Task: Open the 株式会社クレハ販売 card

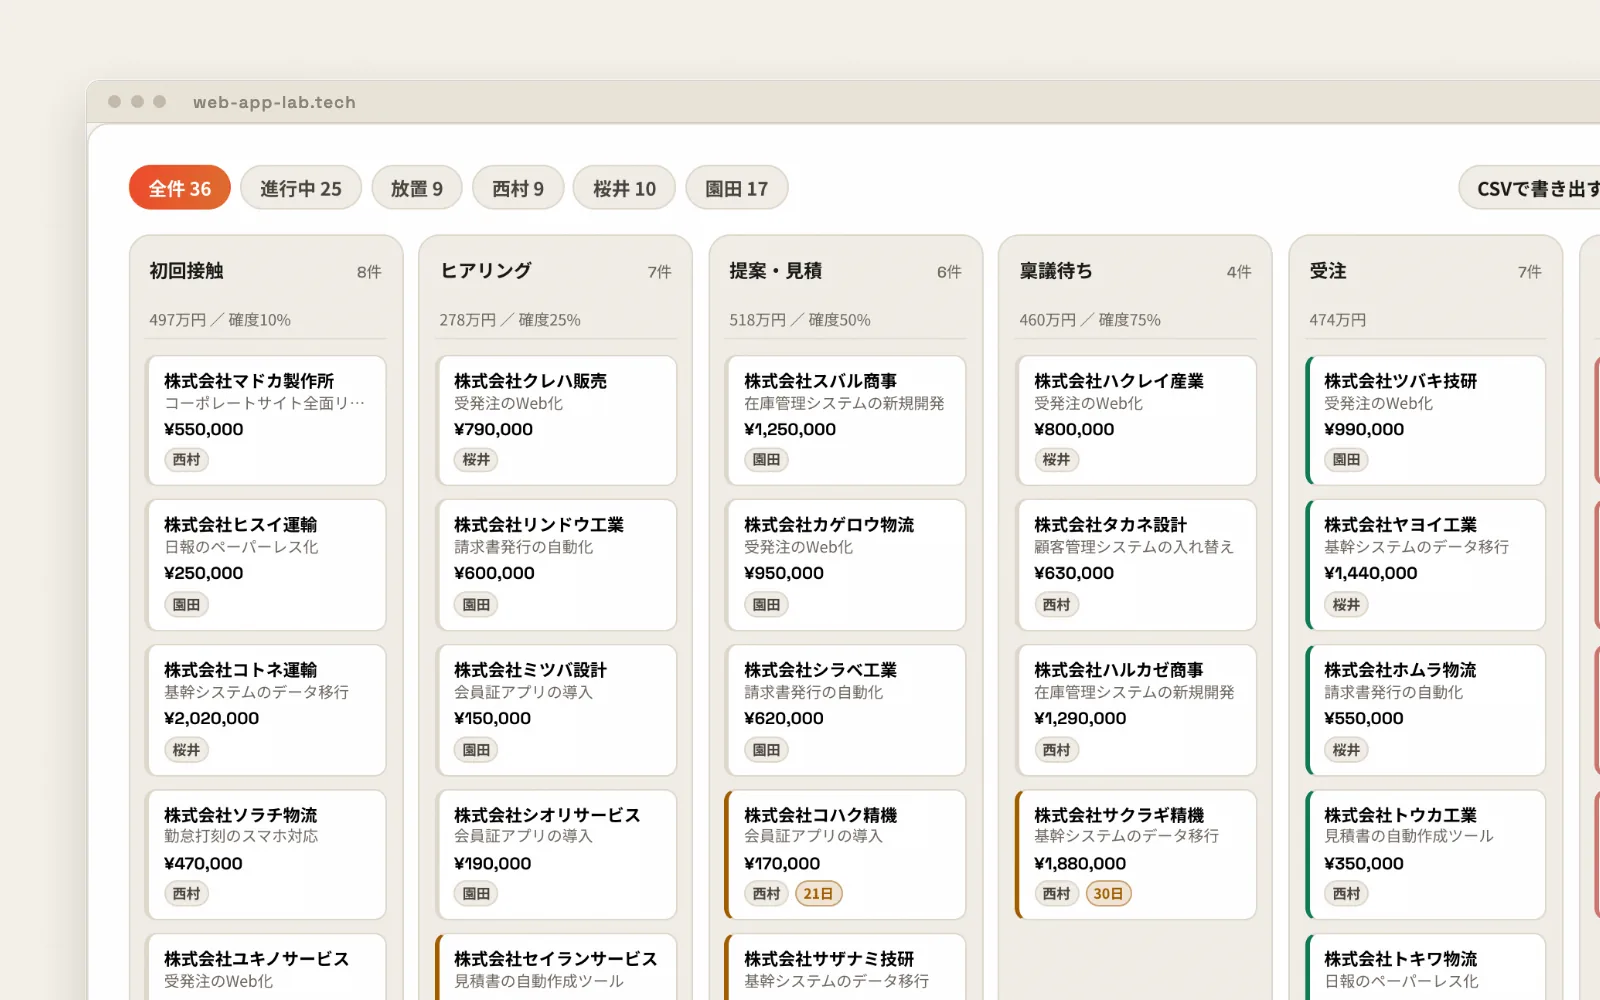Action: (x=556, y=420)
